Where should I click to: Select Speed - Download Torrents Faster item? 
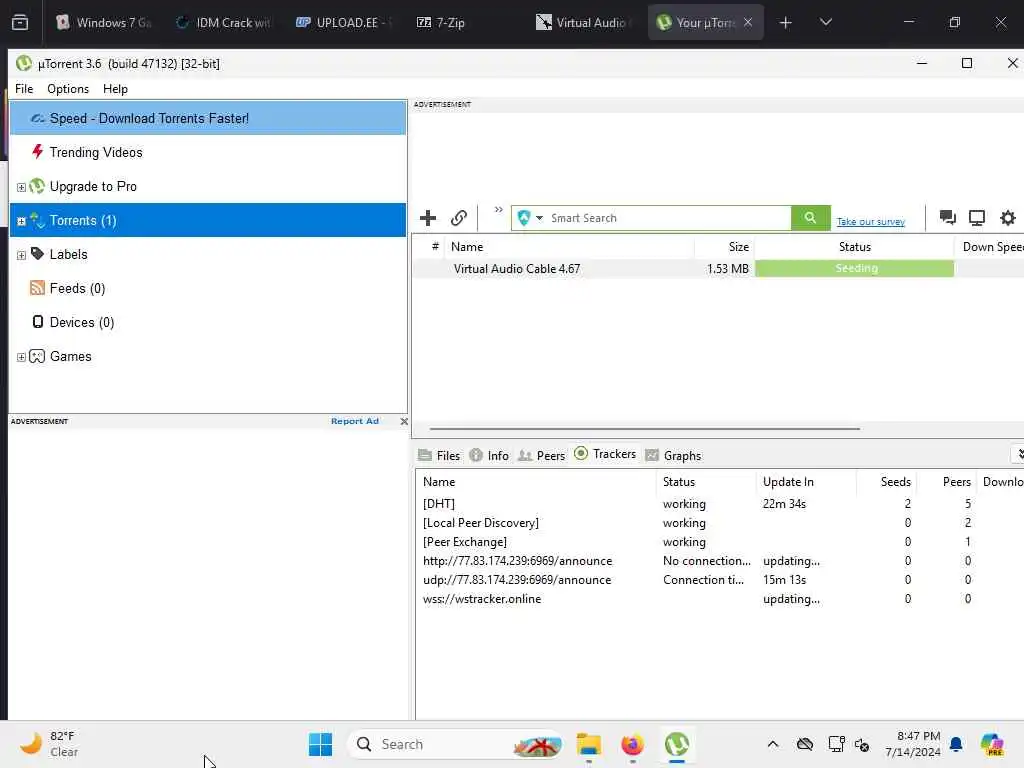pos(208,118)
